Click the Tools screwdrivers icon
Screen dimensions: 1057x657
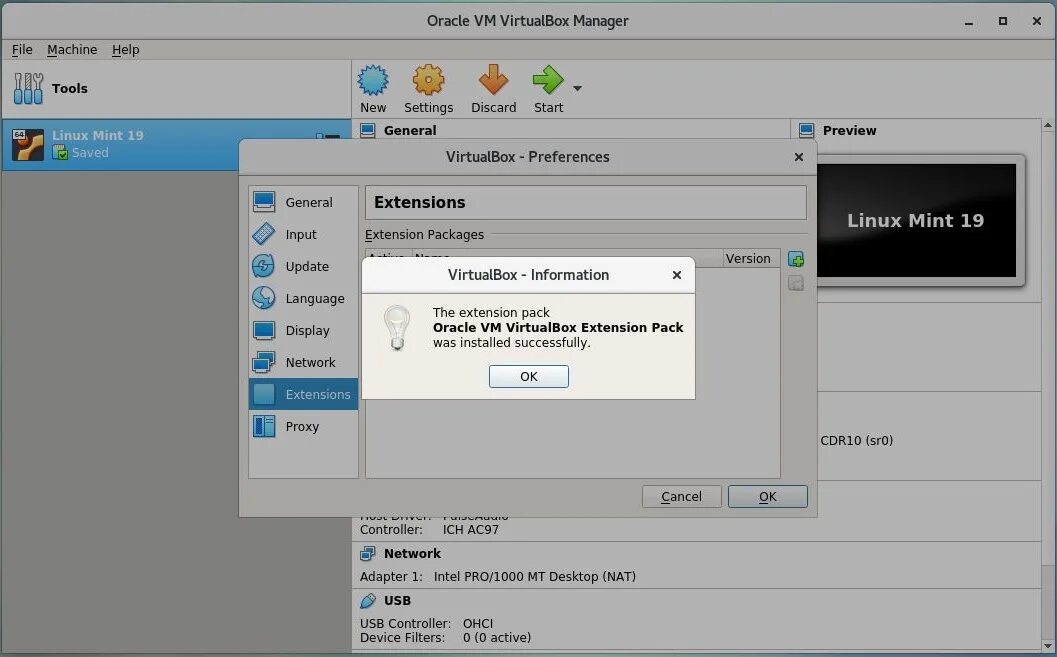coord(28,88)
